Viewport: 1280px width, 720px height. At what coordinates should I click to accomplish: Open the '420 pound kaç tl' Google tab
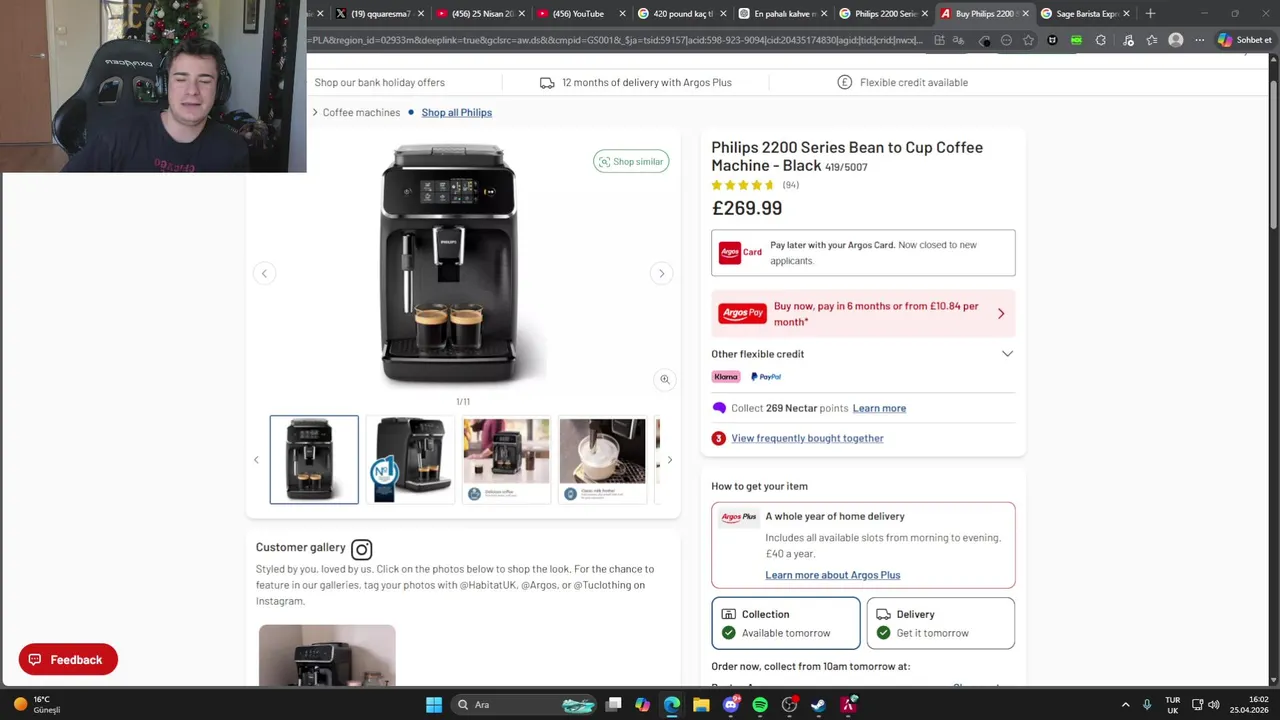tap(681, 14)
